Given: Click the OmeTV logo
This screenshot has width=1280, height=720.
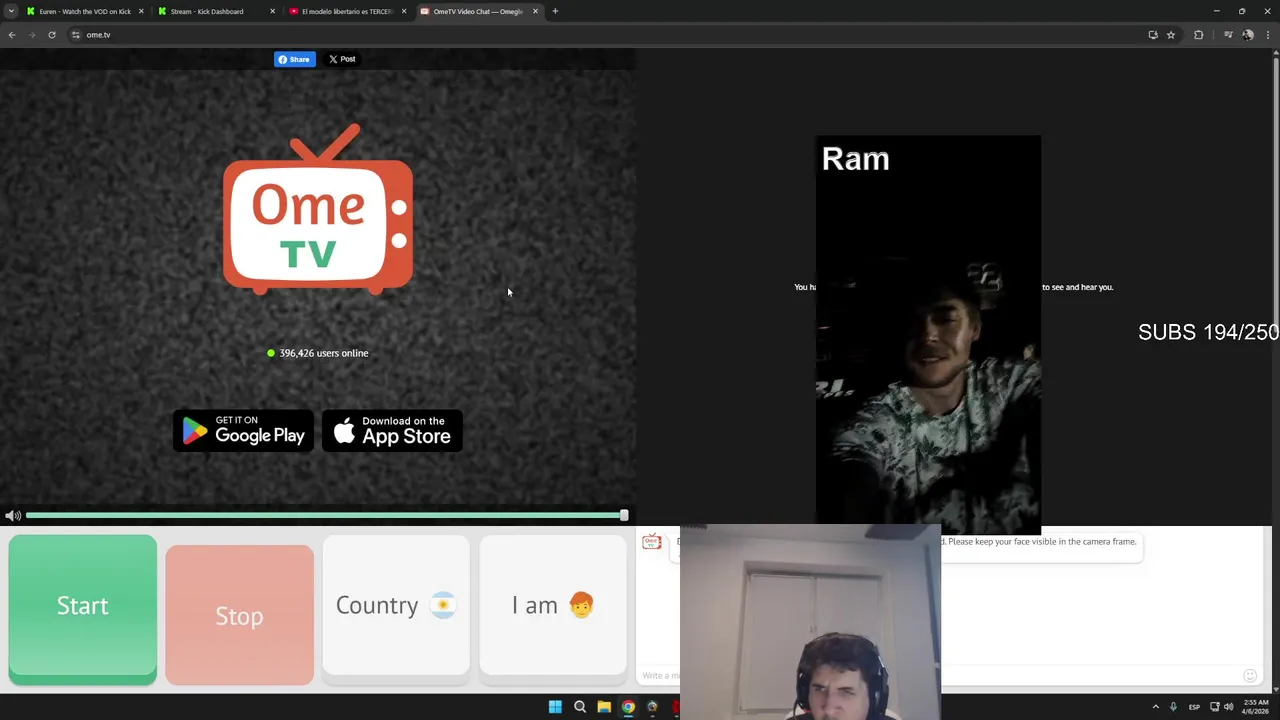Looking at the screenshot, I should 318,210.
